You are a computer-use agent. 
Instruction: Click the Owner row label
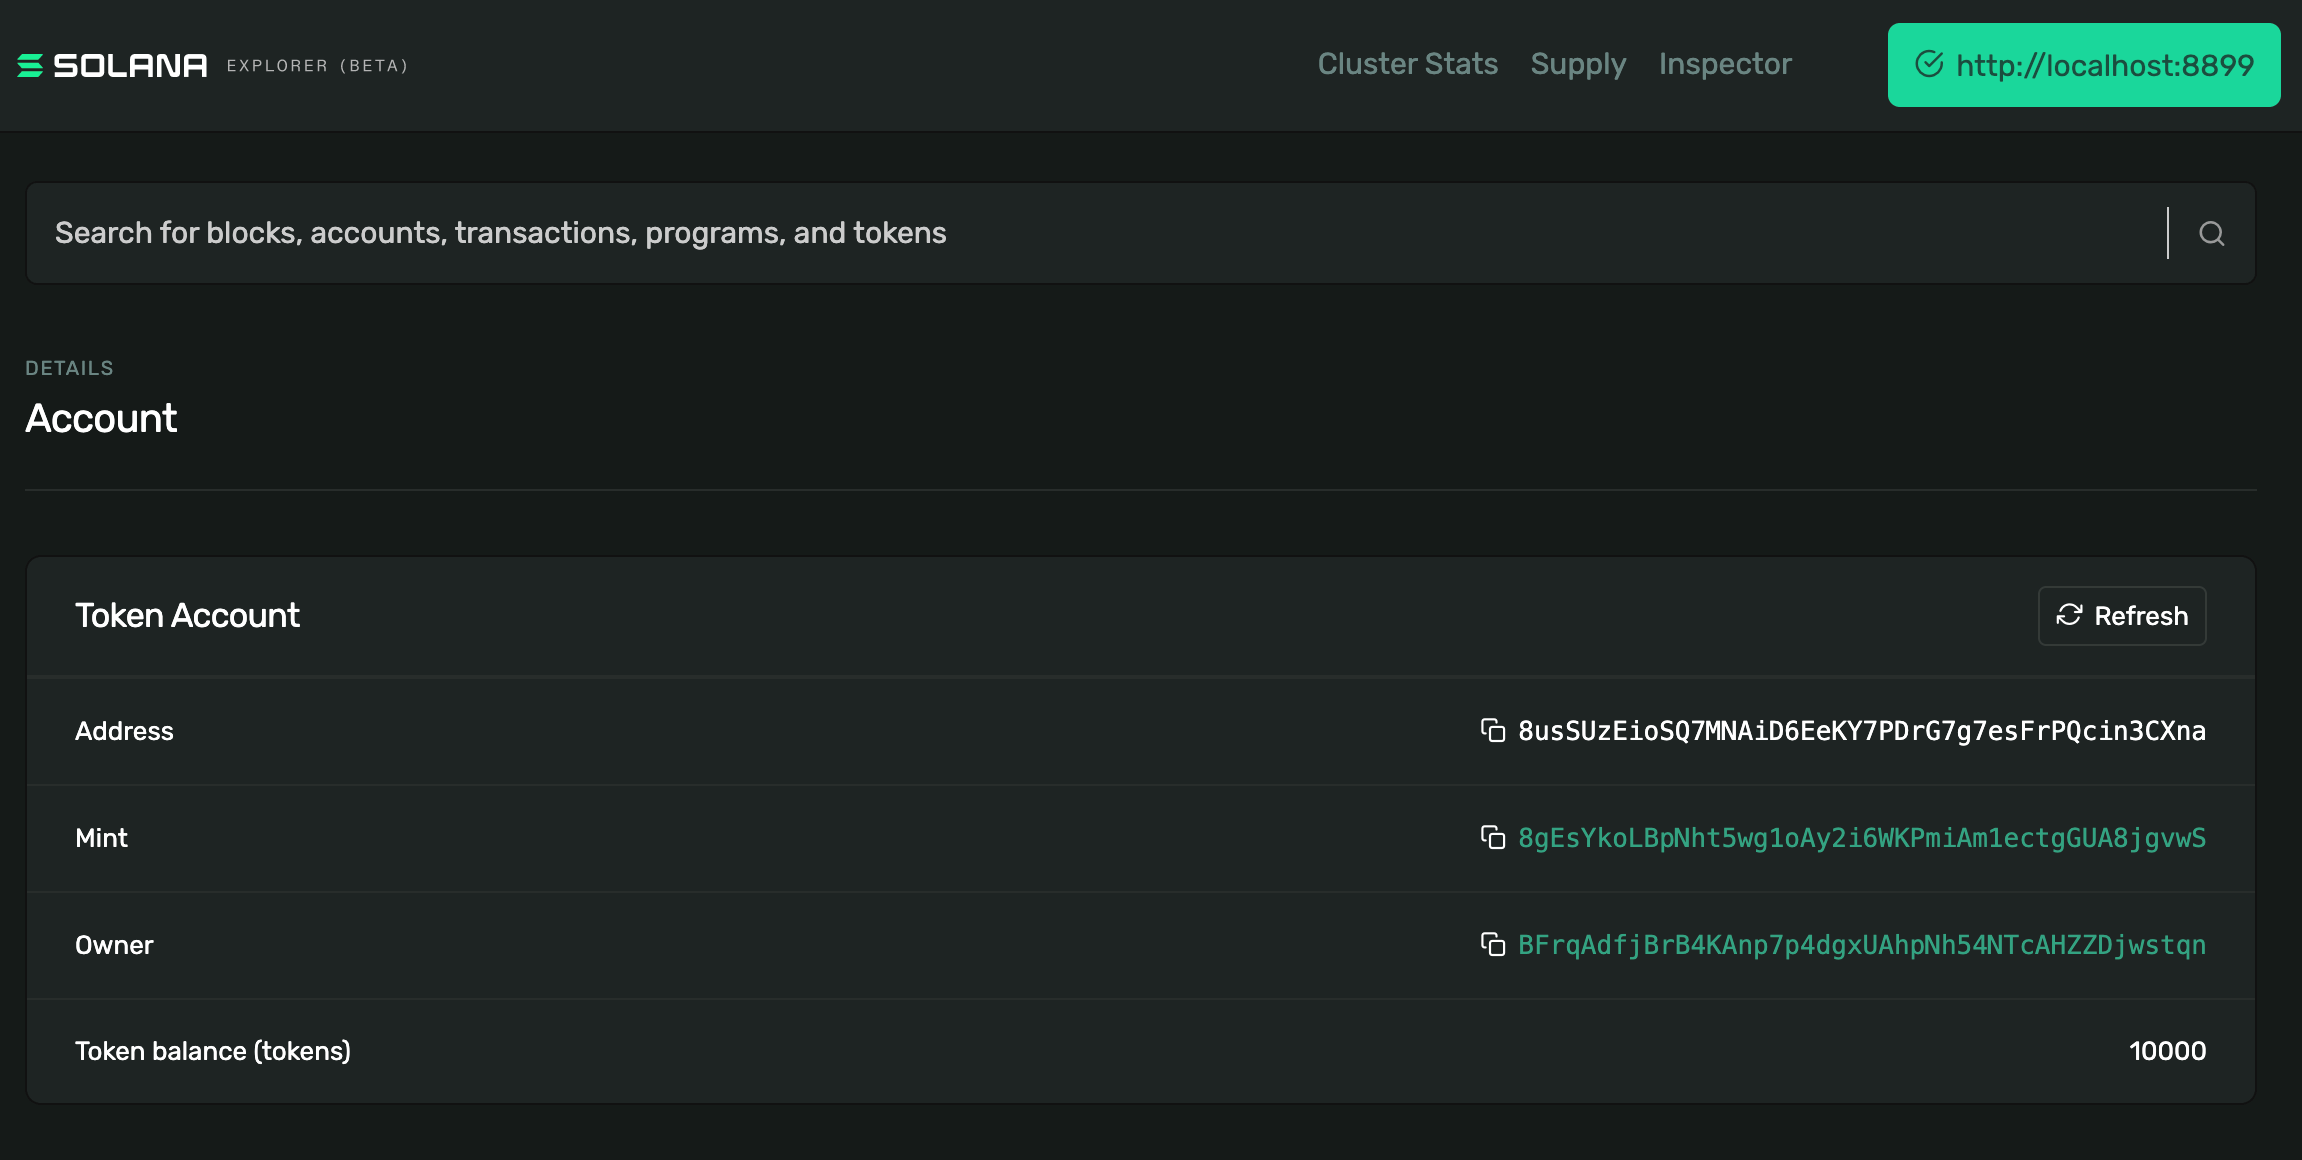[x=114, y=945]
